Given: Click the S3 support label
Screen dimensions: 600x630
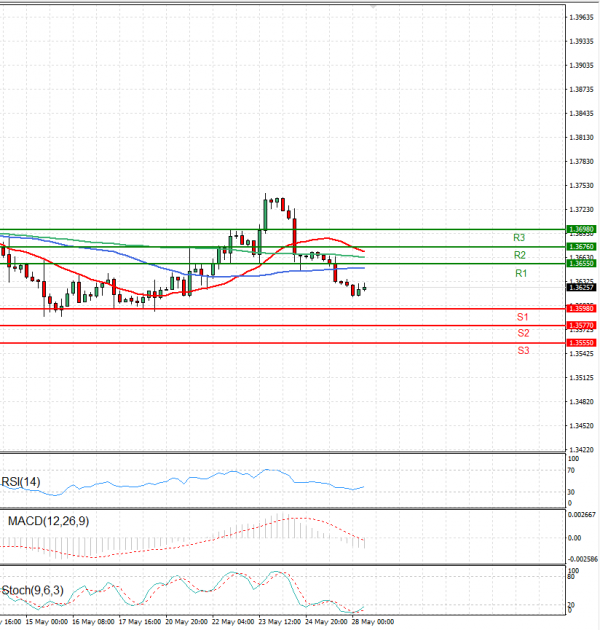Looking at the screenshot, I should tap(523, 350).
